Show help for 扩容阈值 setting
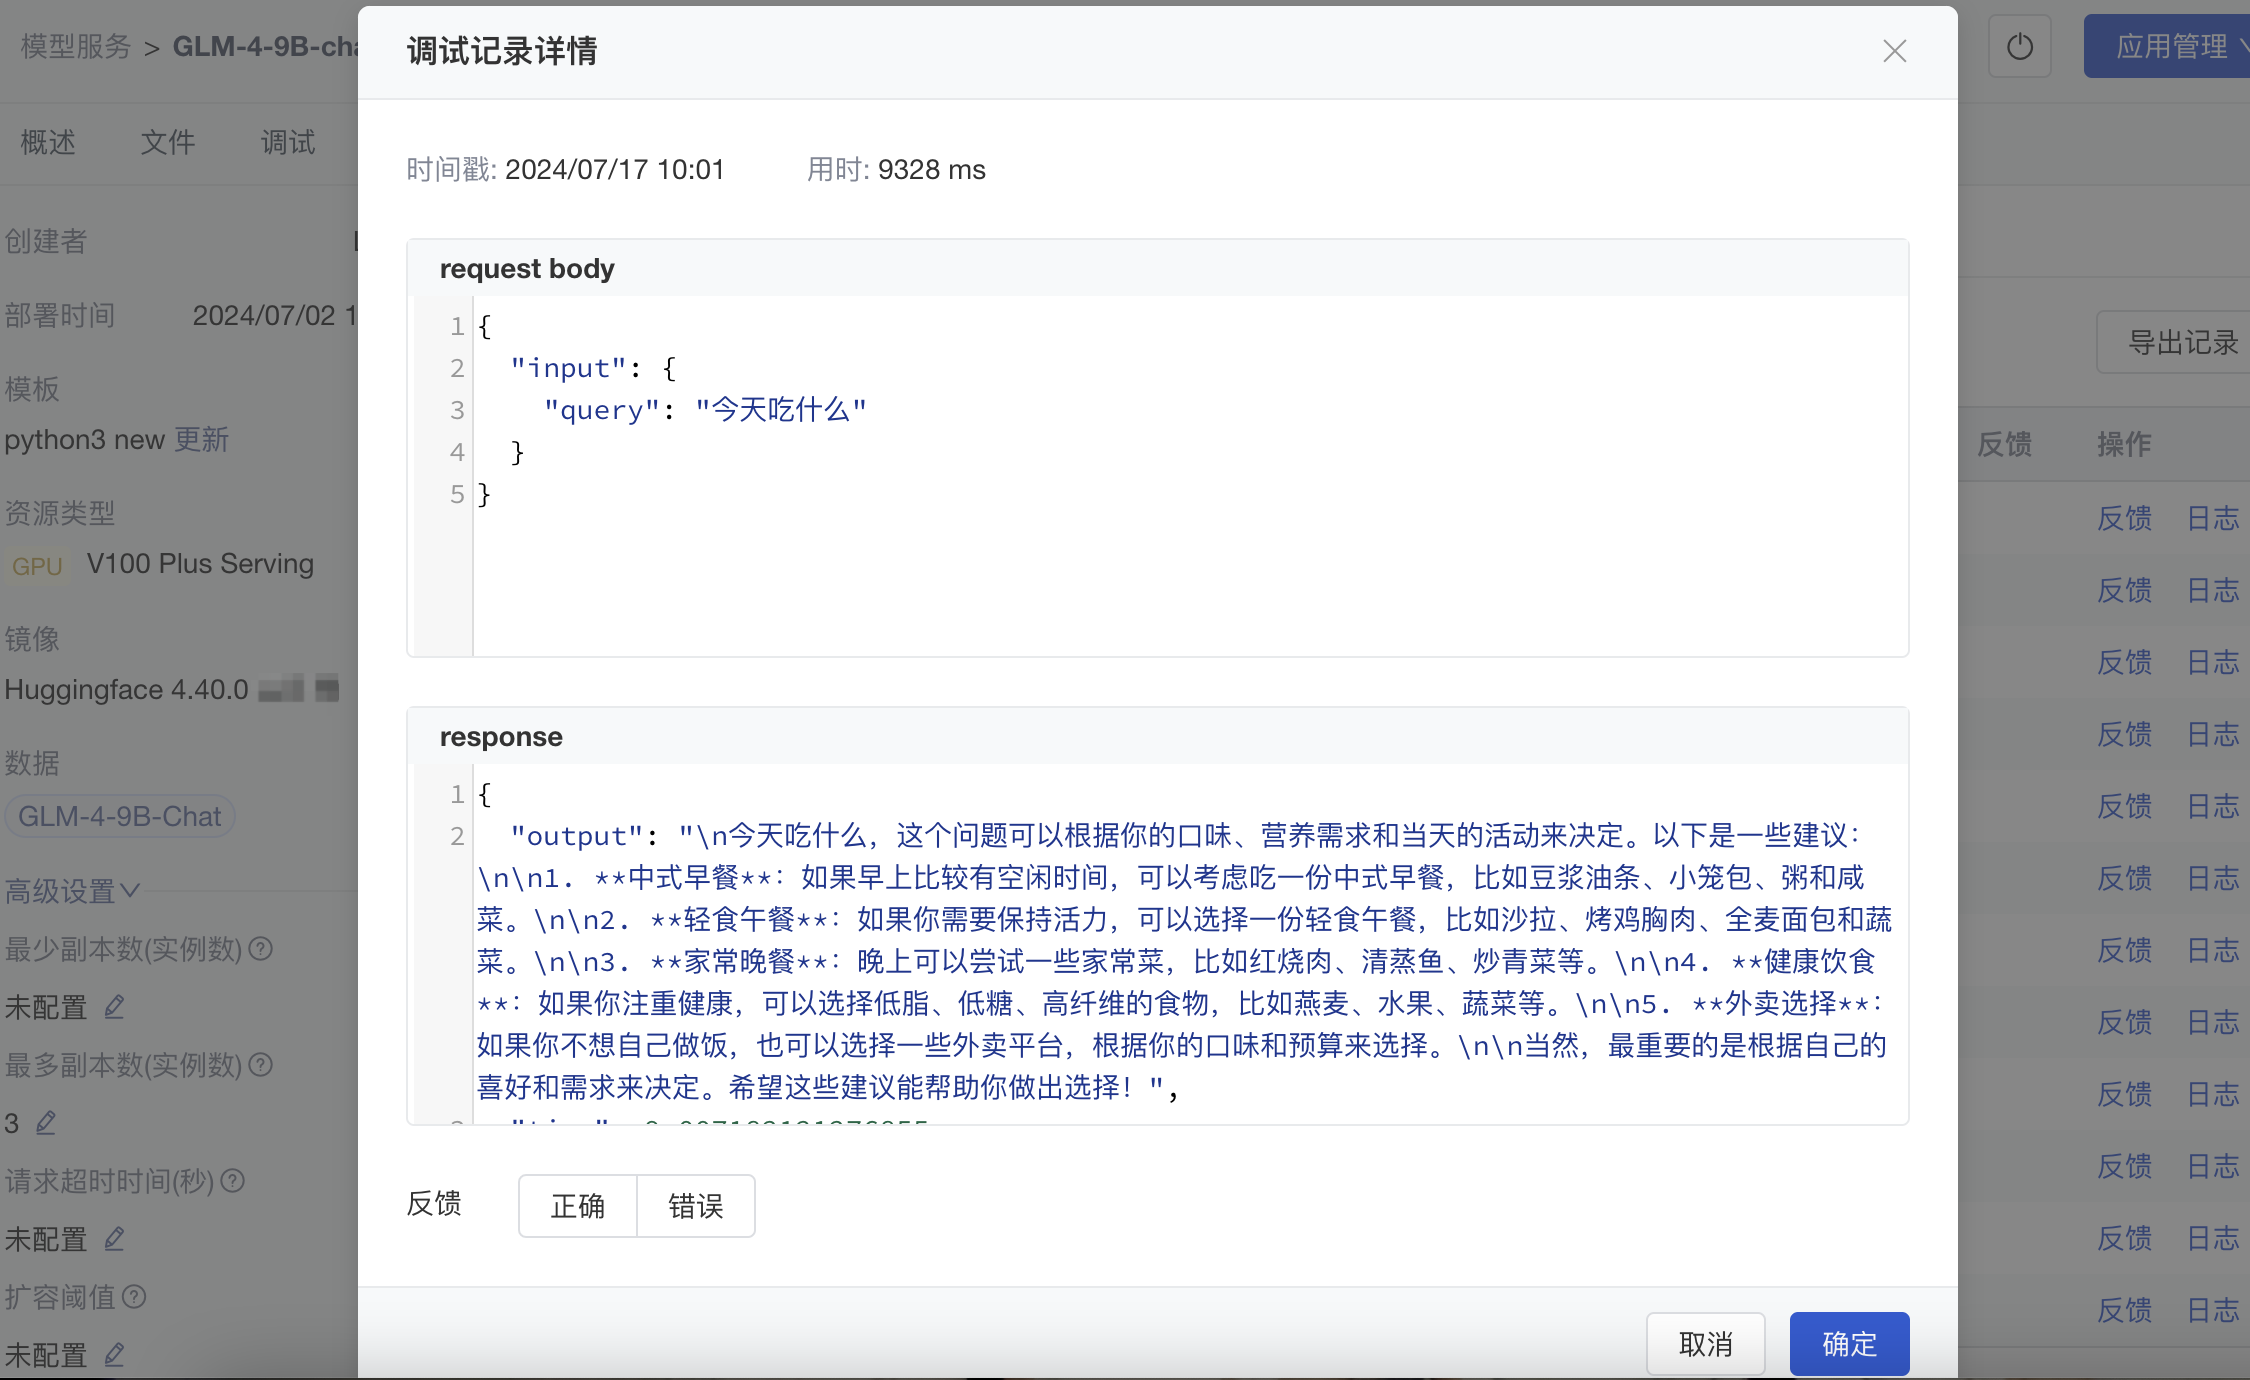This screenshot has height=1380, width=2250. point(134,1296)
